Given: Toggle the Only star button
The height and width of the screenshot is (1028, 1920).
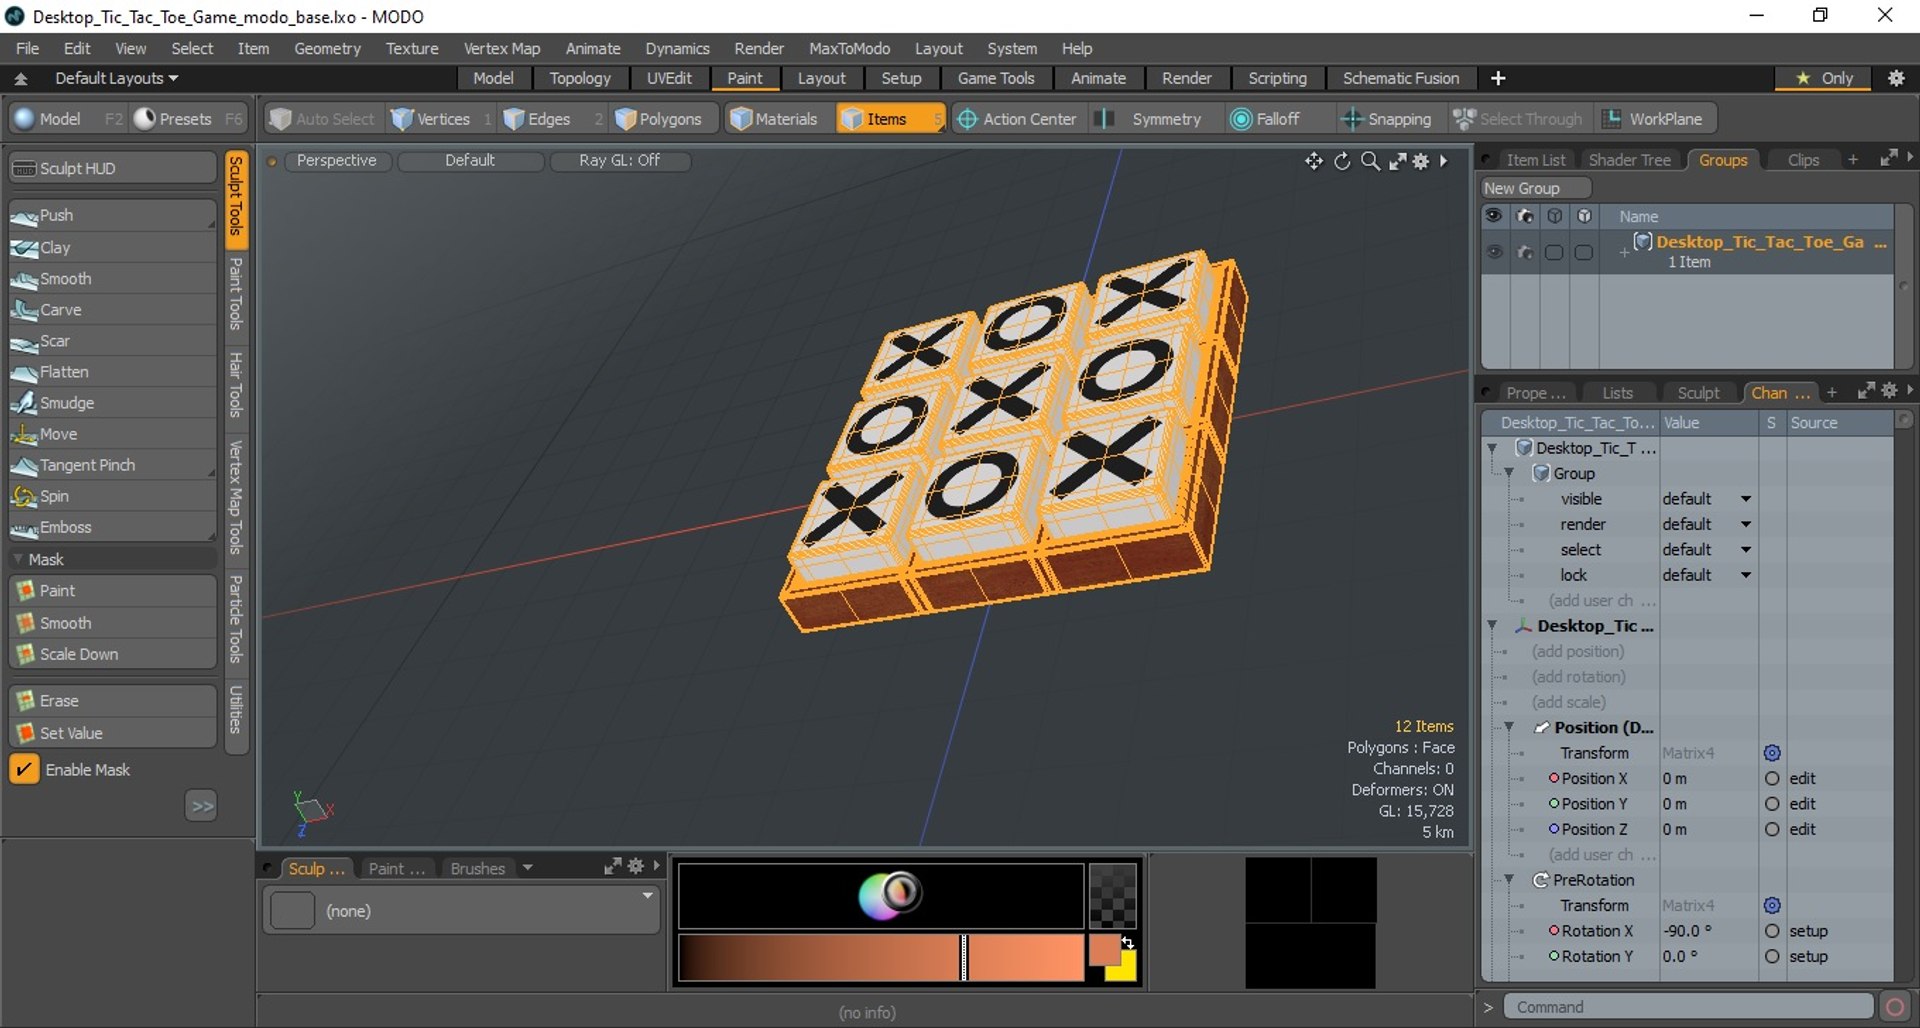Looking at the screenshot, I should tap(1825, 78).
